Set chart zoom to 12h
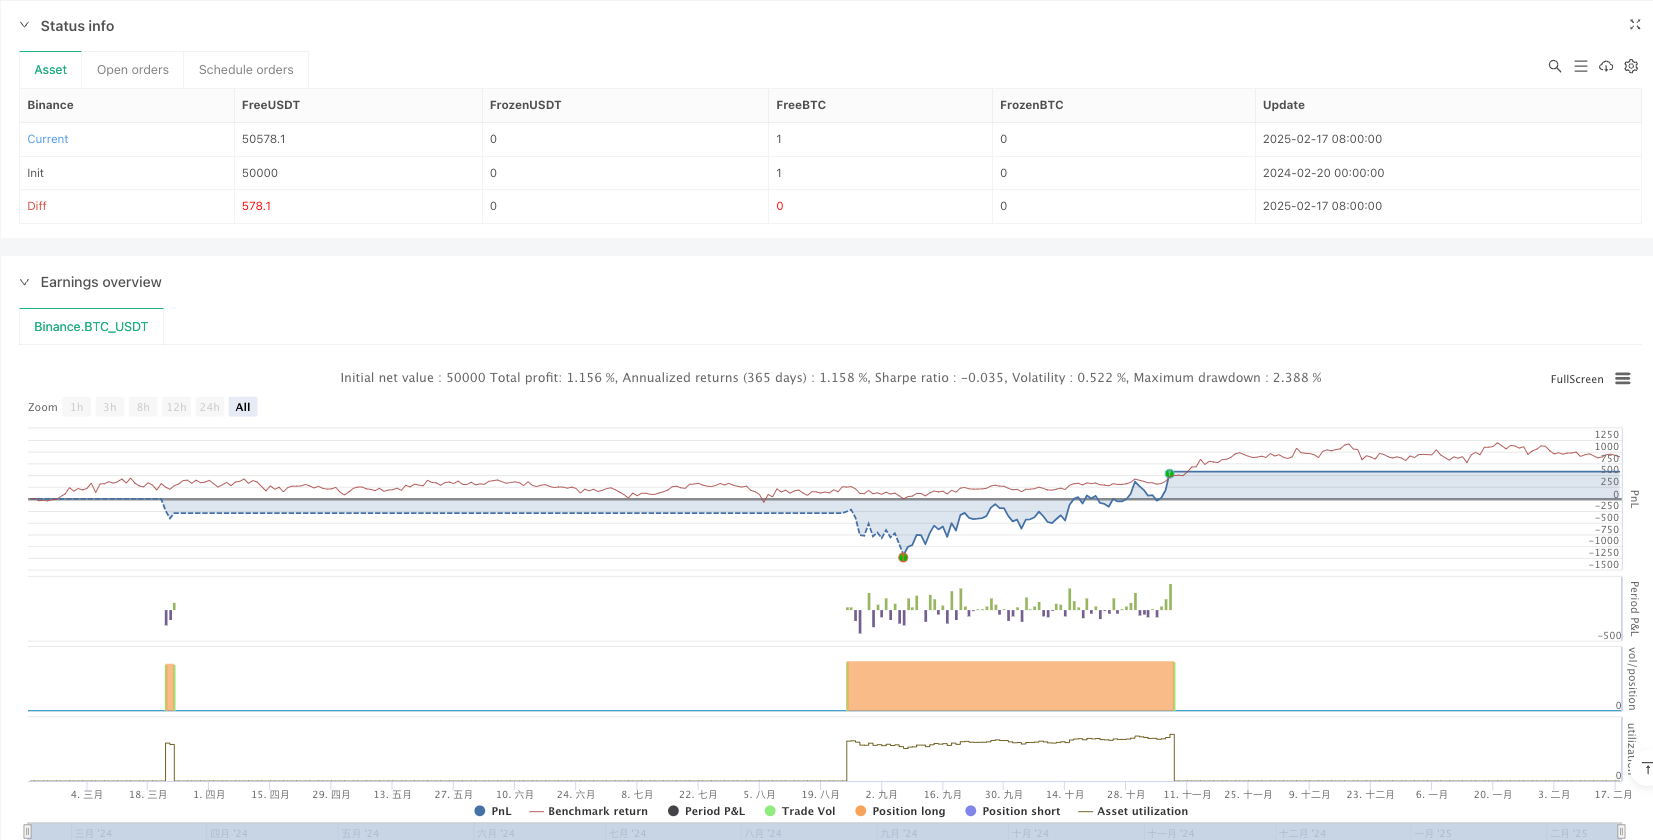Image resolution: width=1653 pixels, height=840 pixels. click(x=177, y=407)
